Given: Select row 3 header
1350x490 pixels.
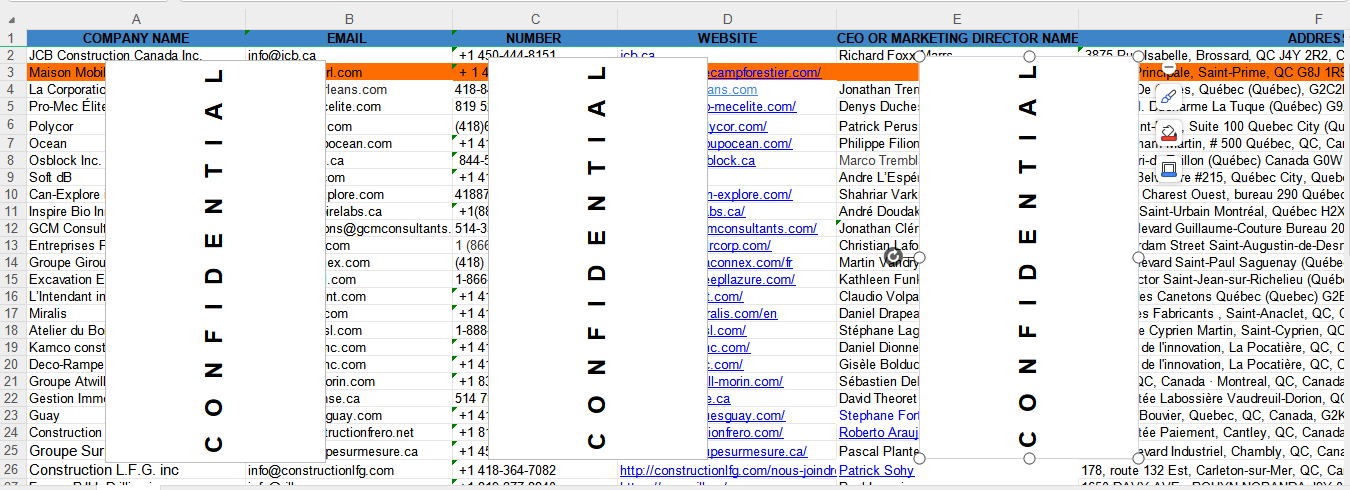Looking at the screenshot, I should click(13, 73).
